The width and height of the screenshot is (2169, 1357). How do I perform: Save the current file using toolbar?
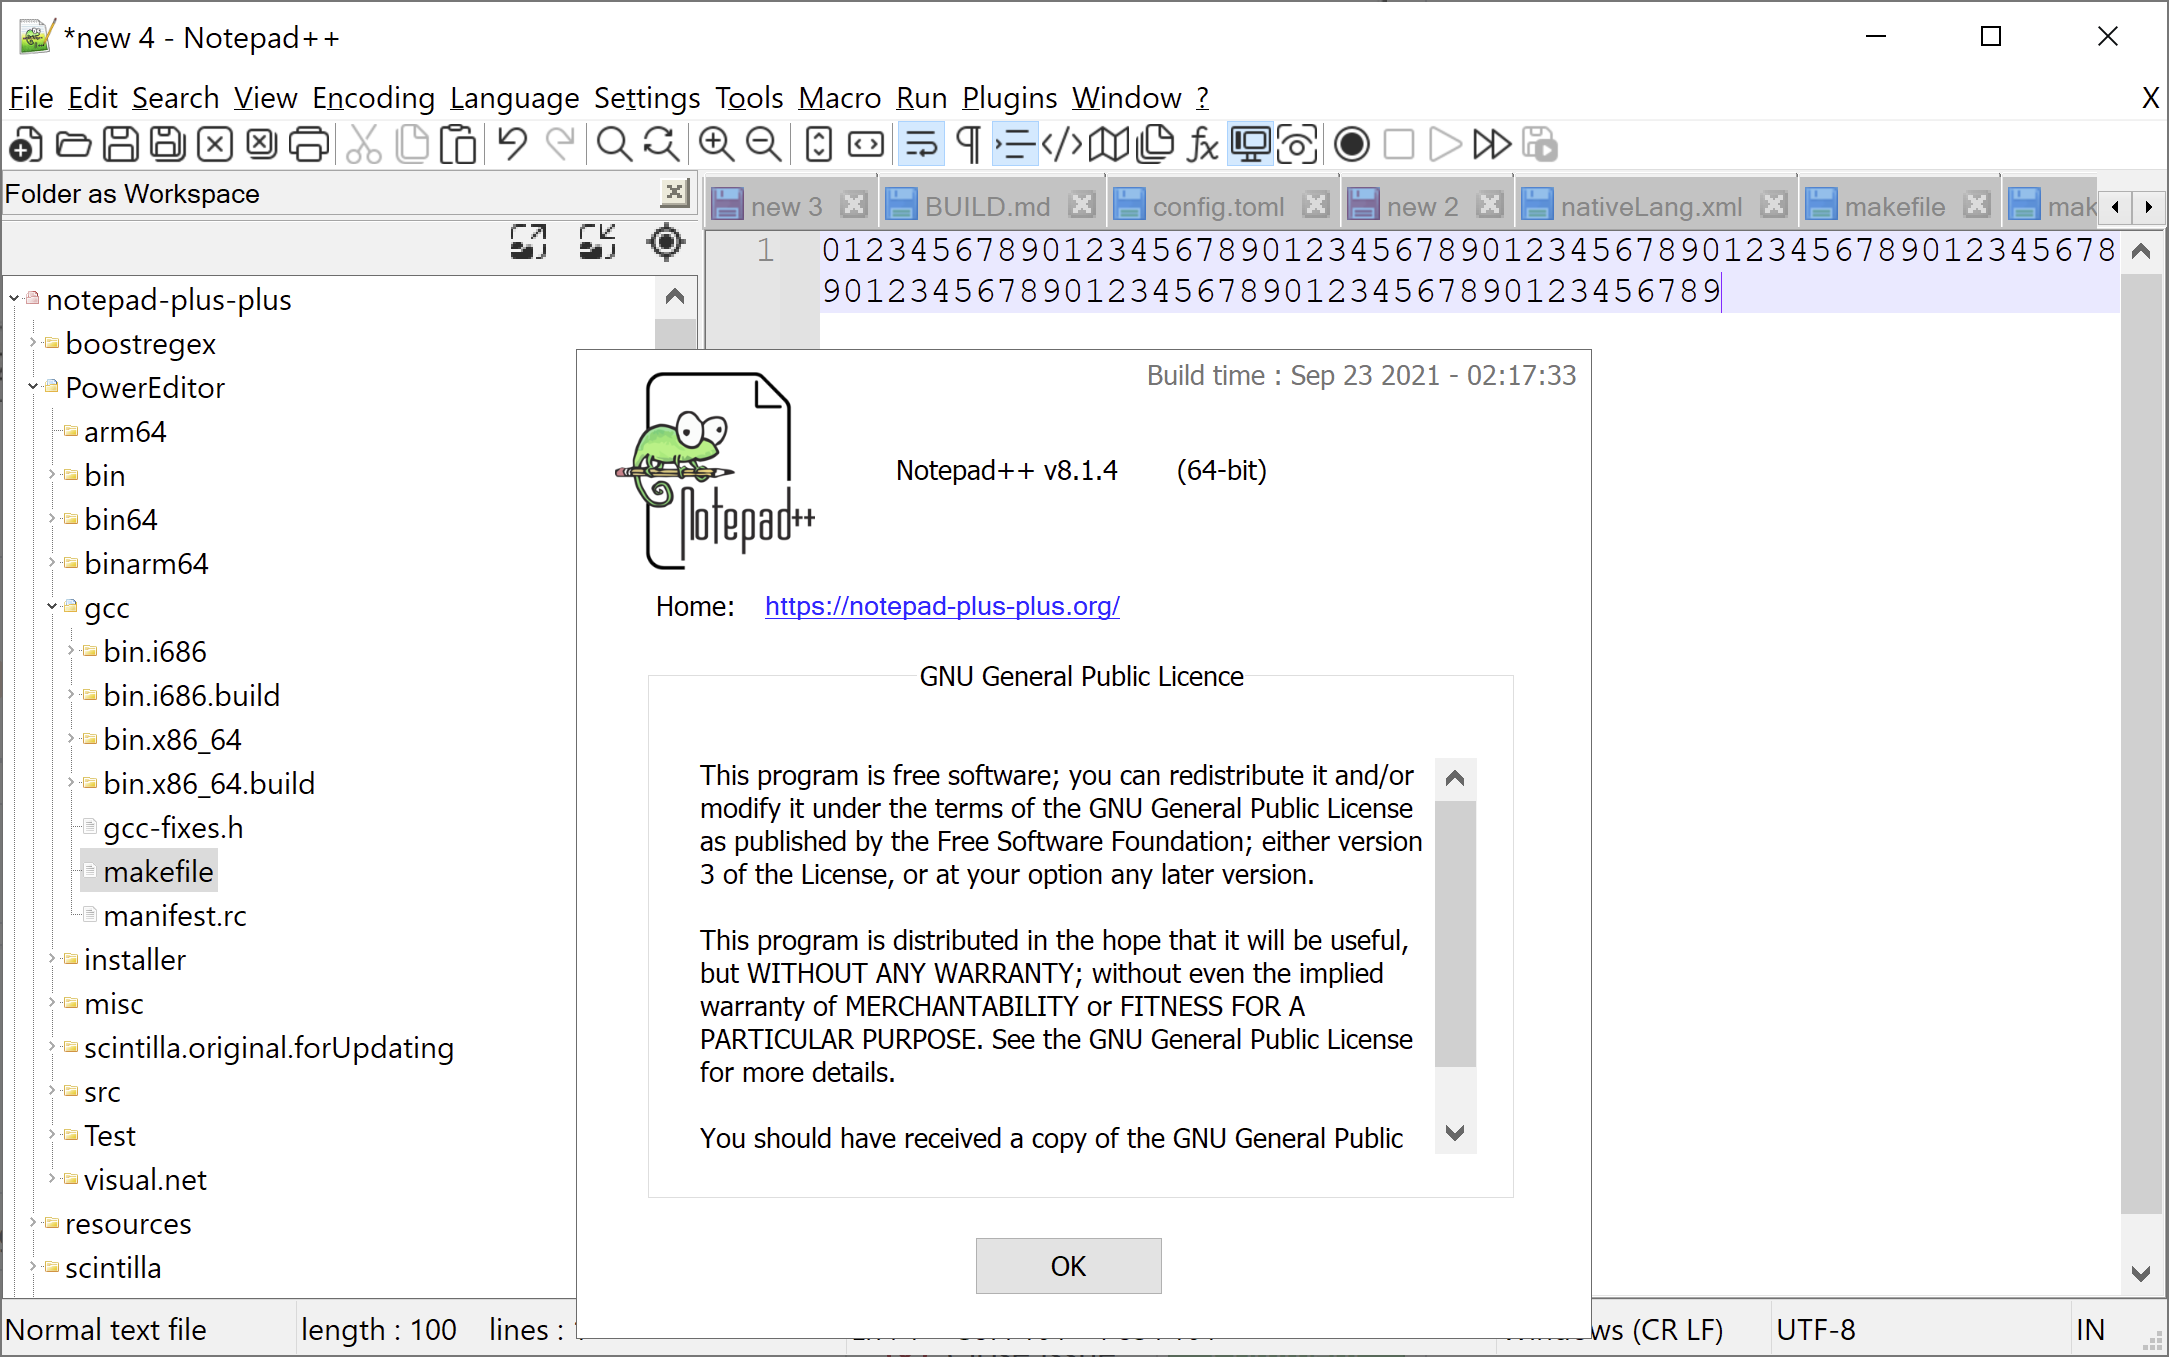[121, 145]
